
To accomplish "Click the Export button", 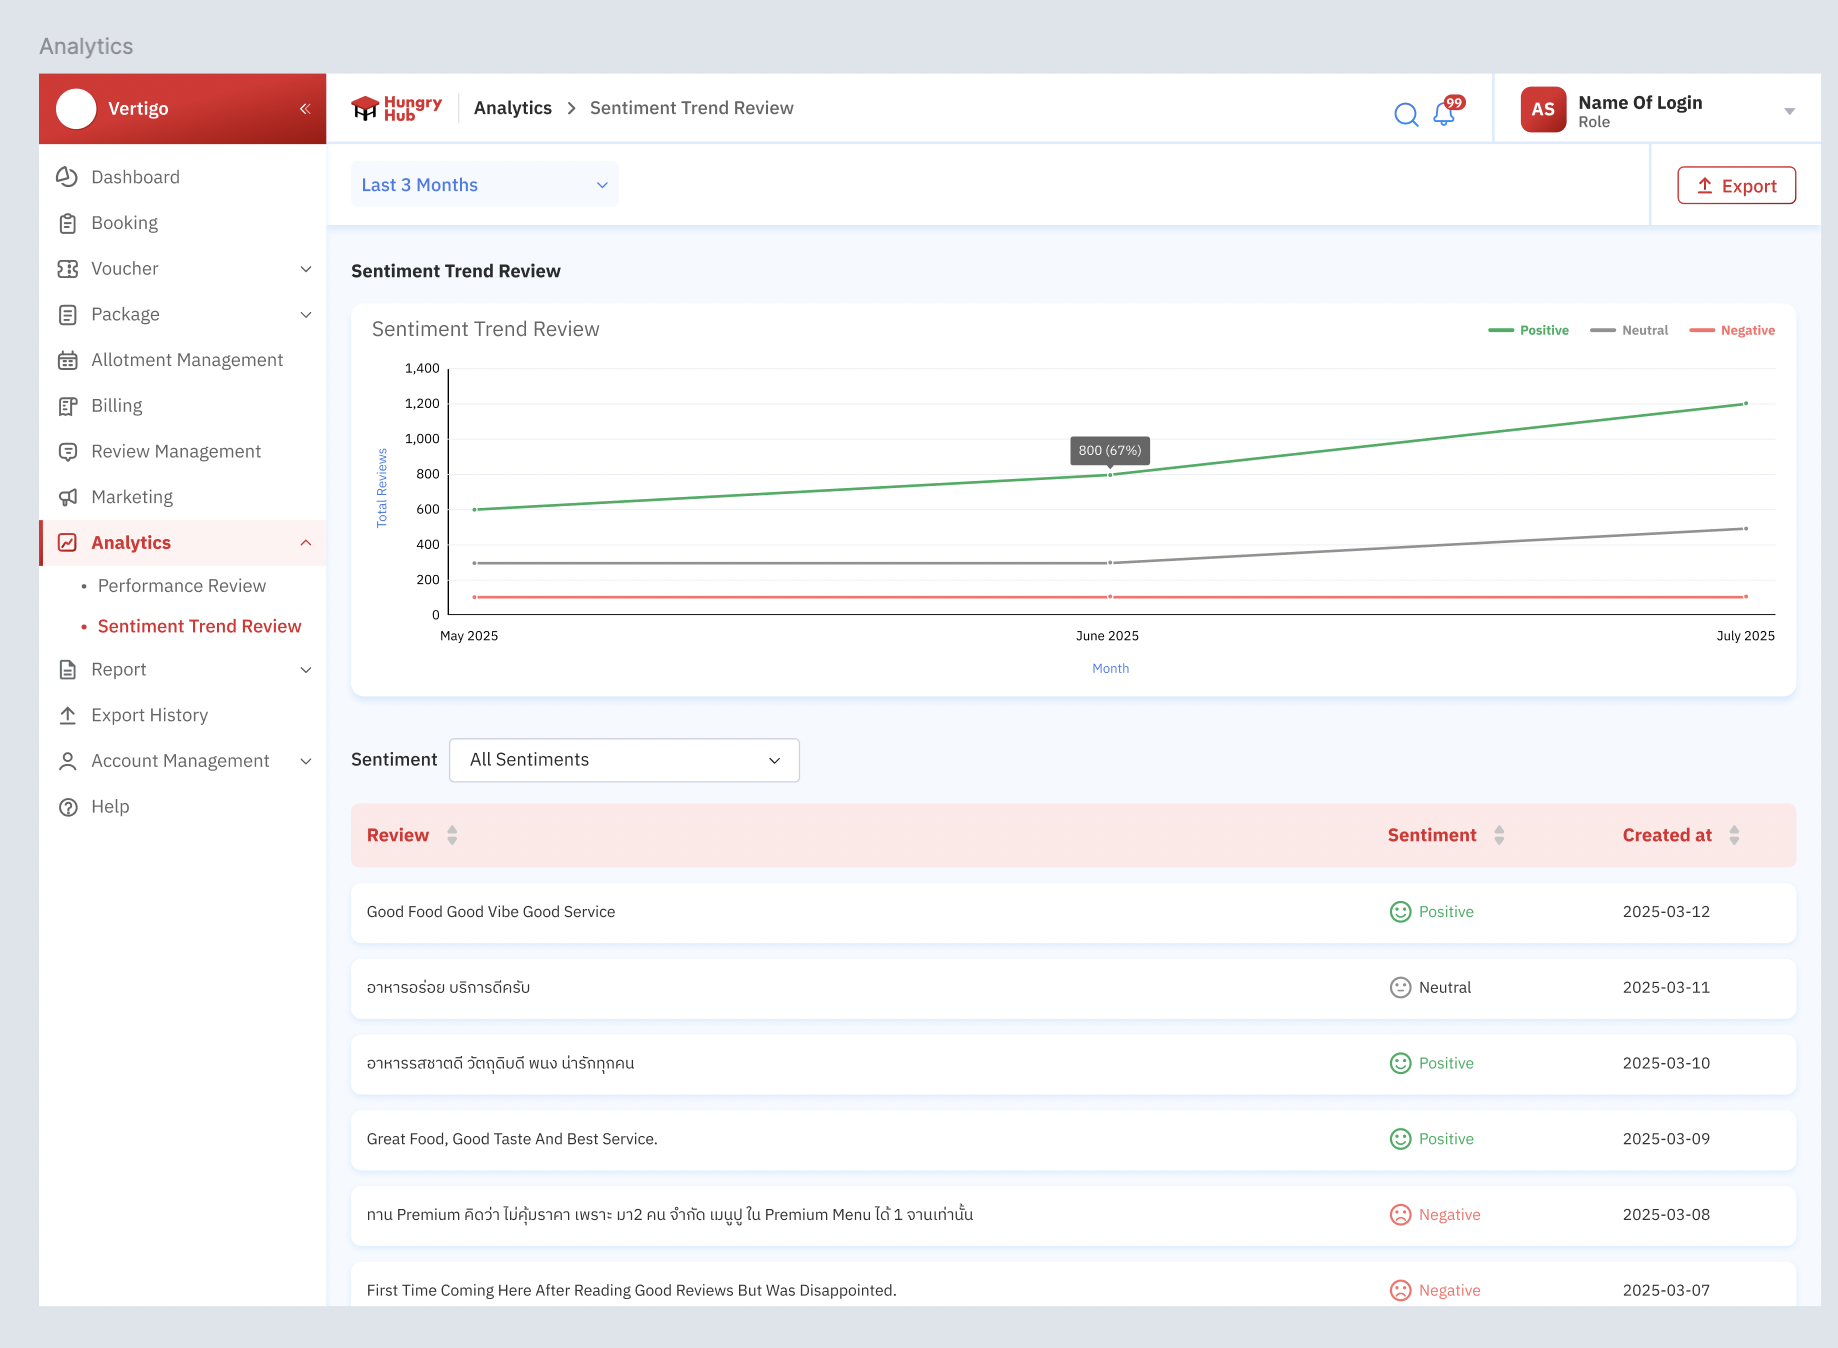I will click(x=1736, y=186).
